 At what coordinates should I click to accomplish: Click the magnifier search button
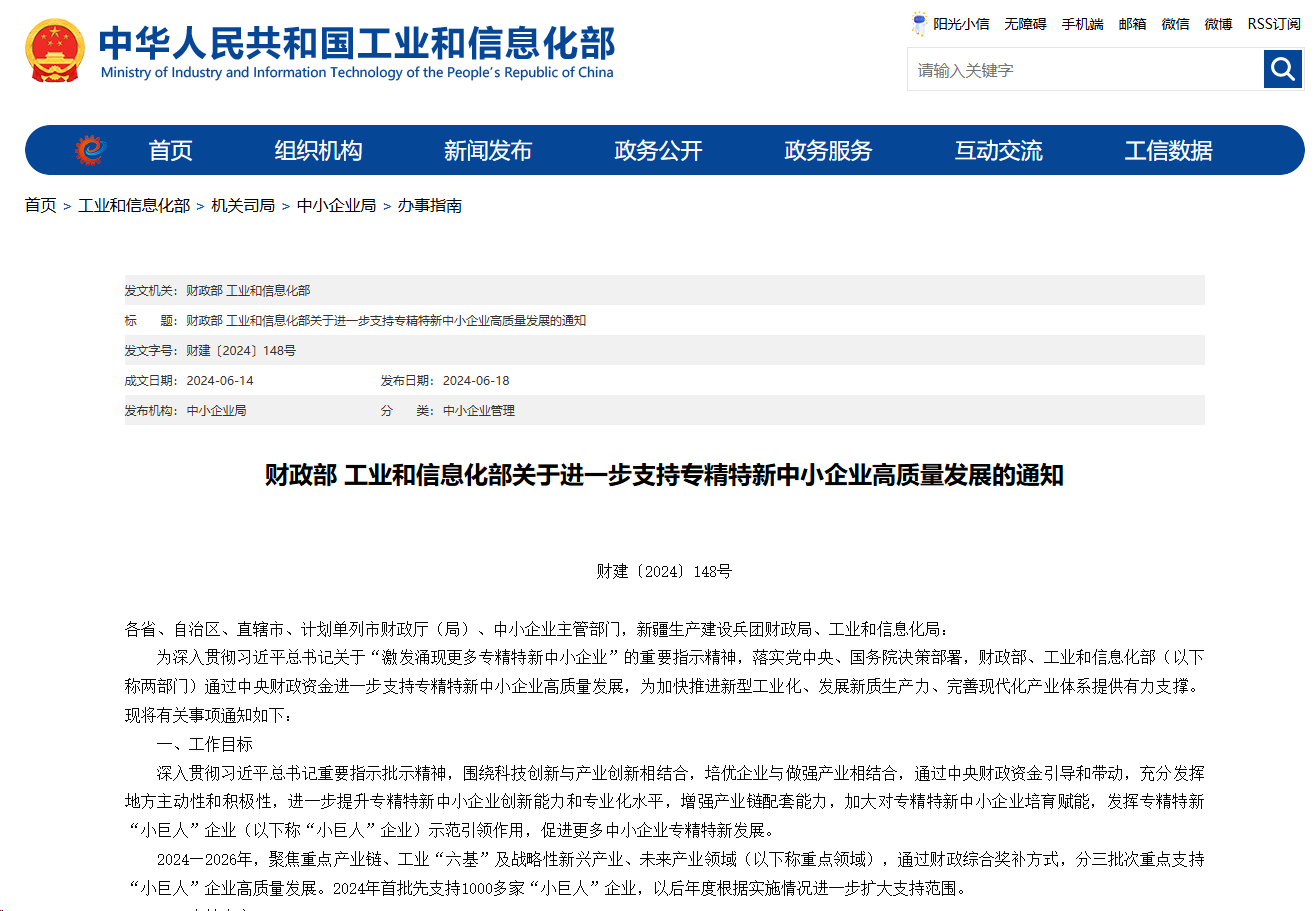click(x=1282, y=70)
